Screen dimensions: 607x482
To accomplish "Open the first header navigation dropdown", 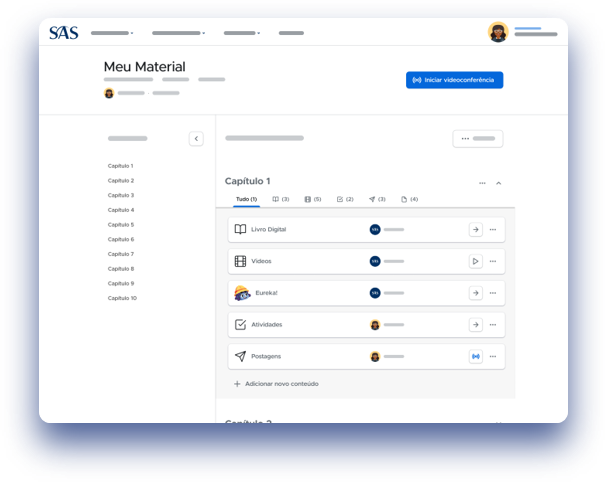I will 112,33.
